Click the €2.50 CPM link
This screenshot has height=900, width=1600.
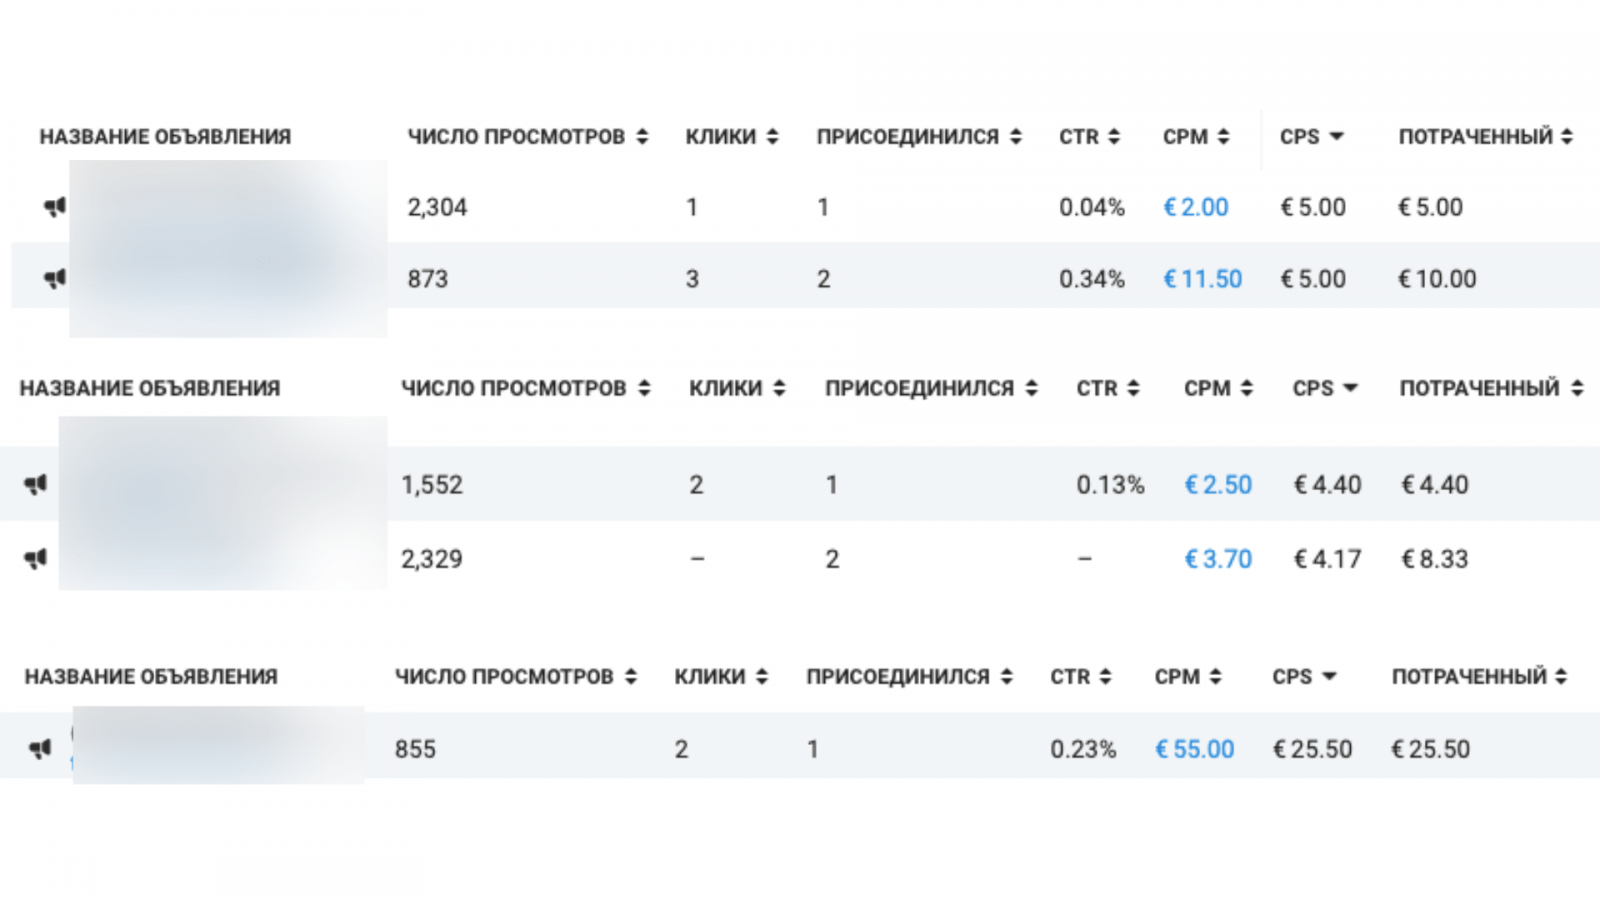click(x=1218, y=485)
